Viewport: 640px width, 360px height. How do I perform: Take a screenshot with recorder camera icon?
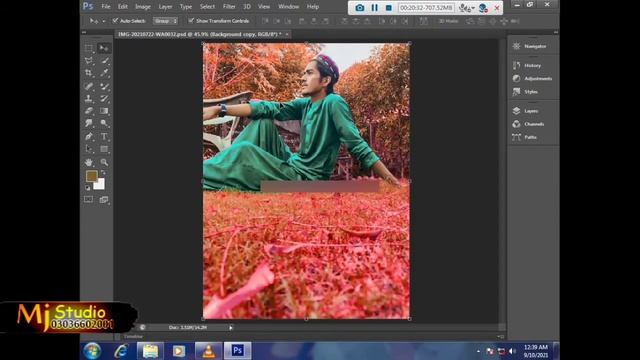(359, 8)
